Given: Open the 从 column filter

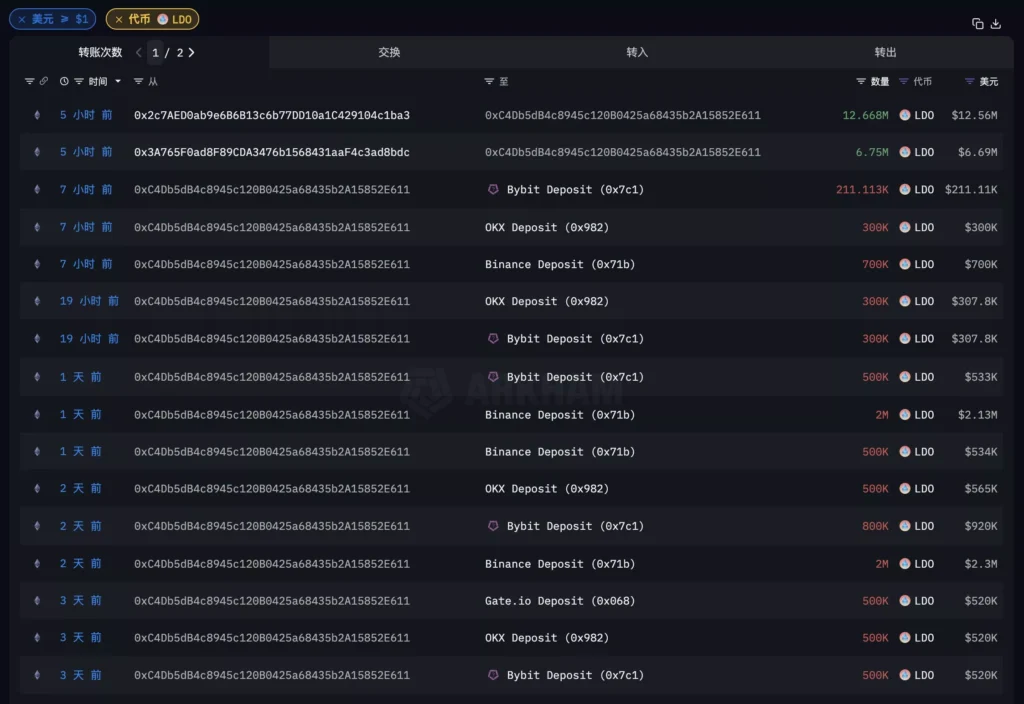Looking at the screenshot, I should 138,81.
